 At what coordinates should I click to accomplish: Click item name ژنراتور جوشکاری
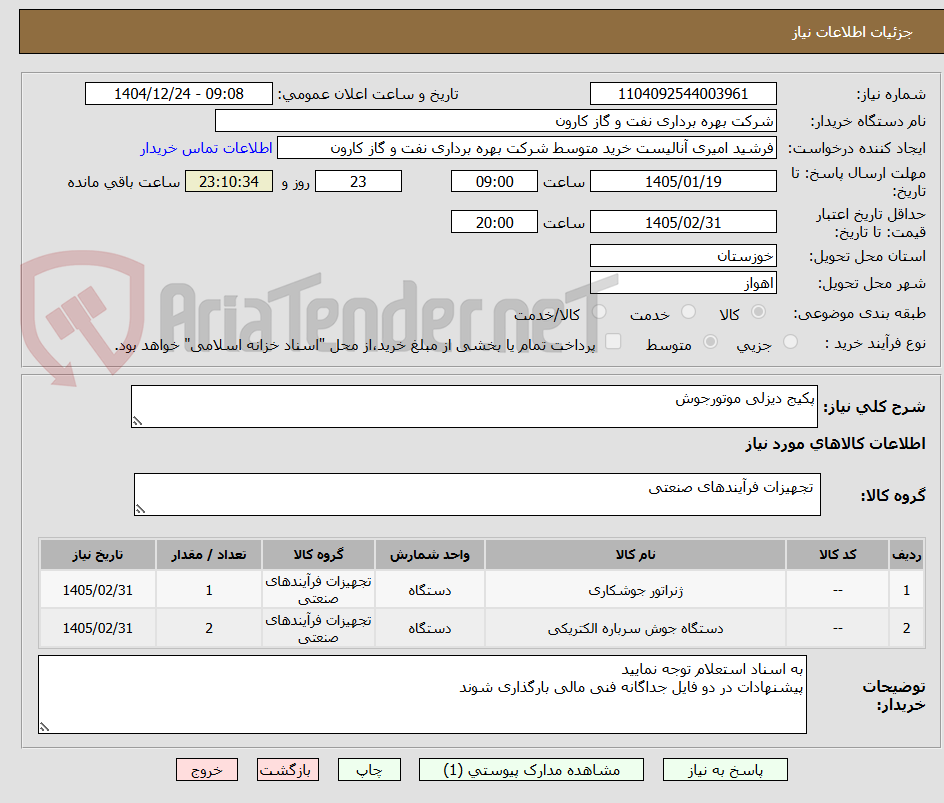pos(636,591)
